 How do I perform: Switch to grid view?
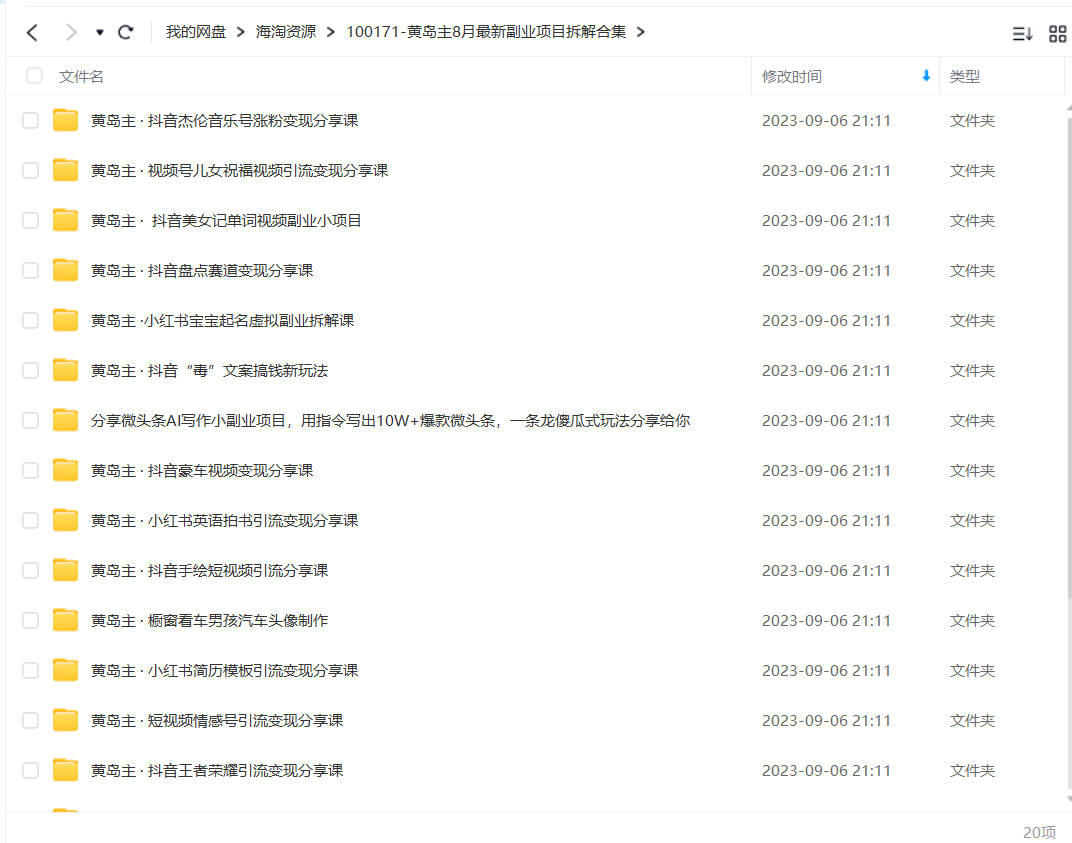tap(1058, 34)
